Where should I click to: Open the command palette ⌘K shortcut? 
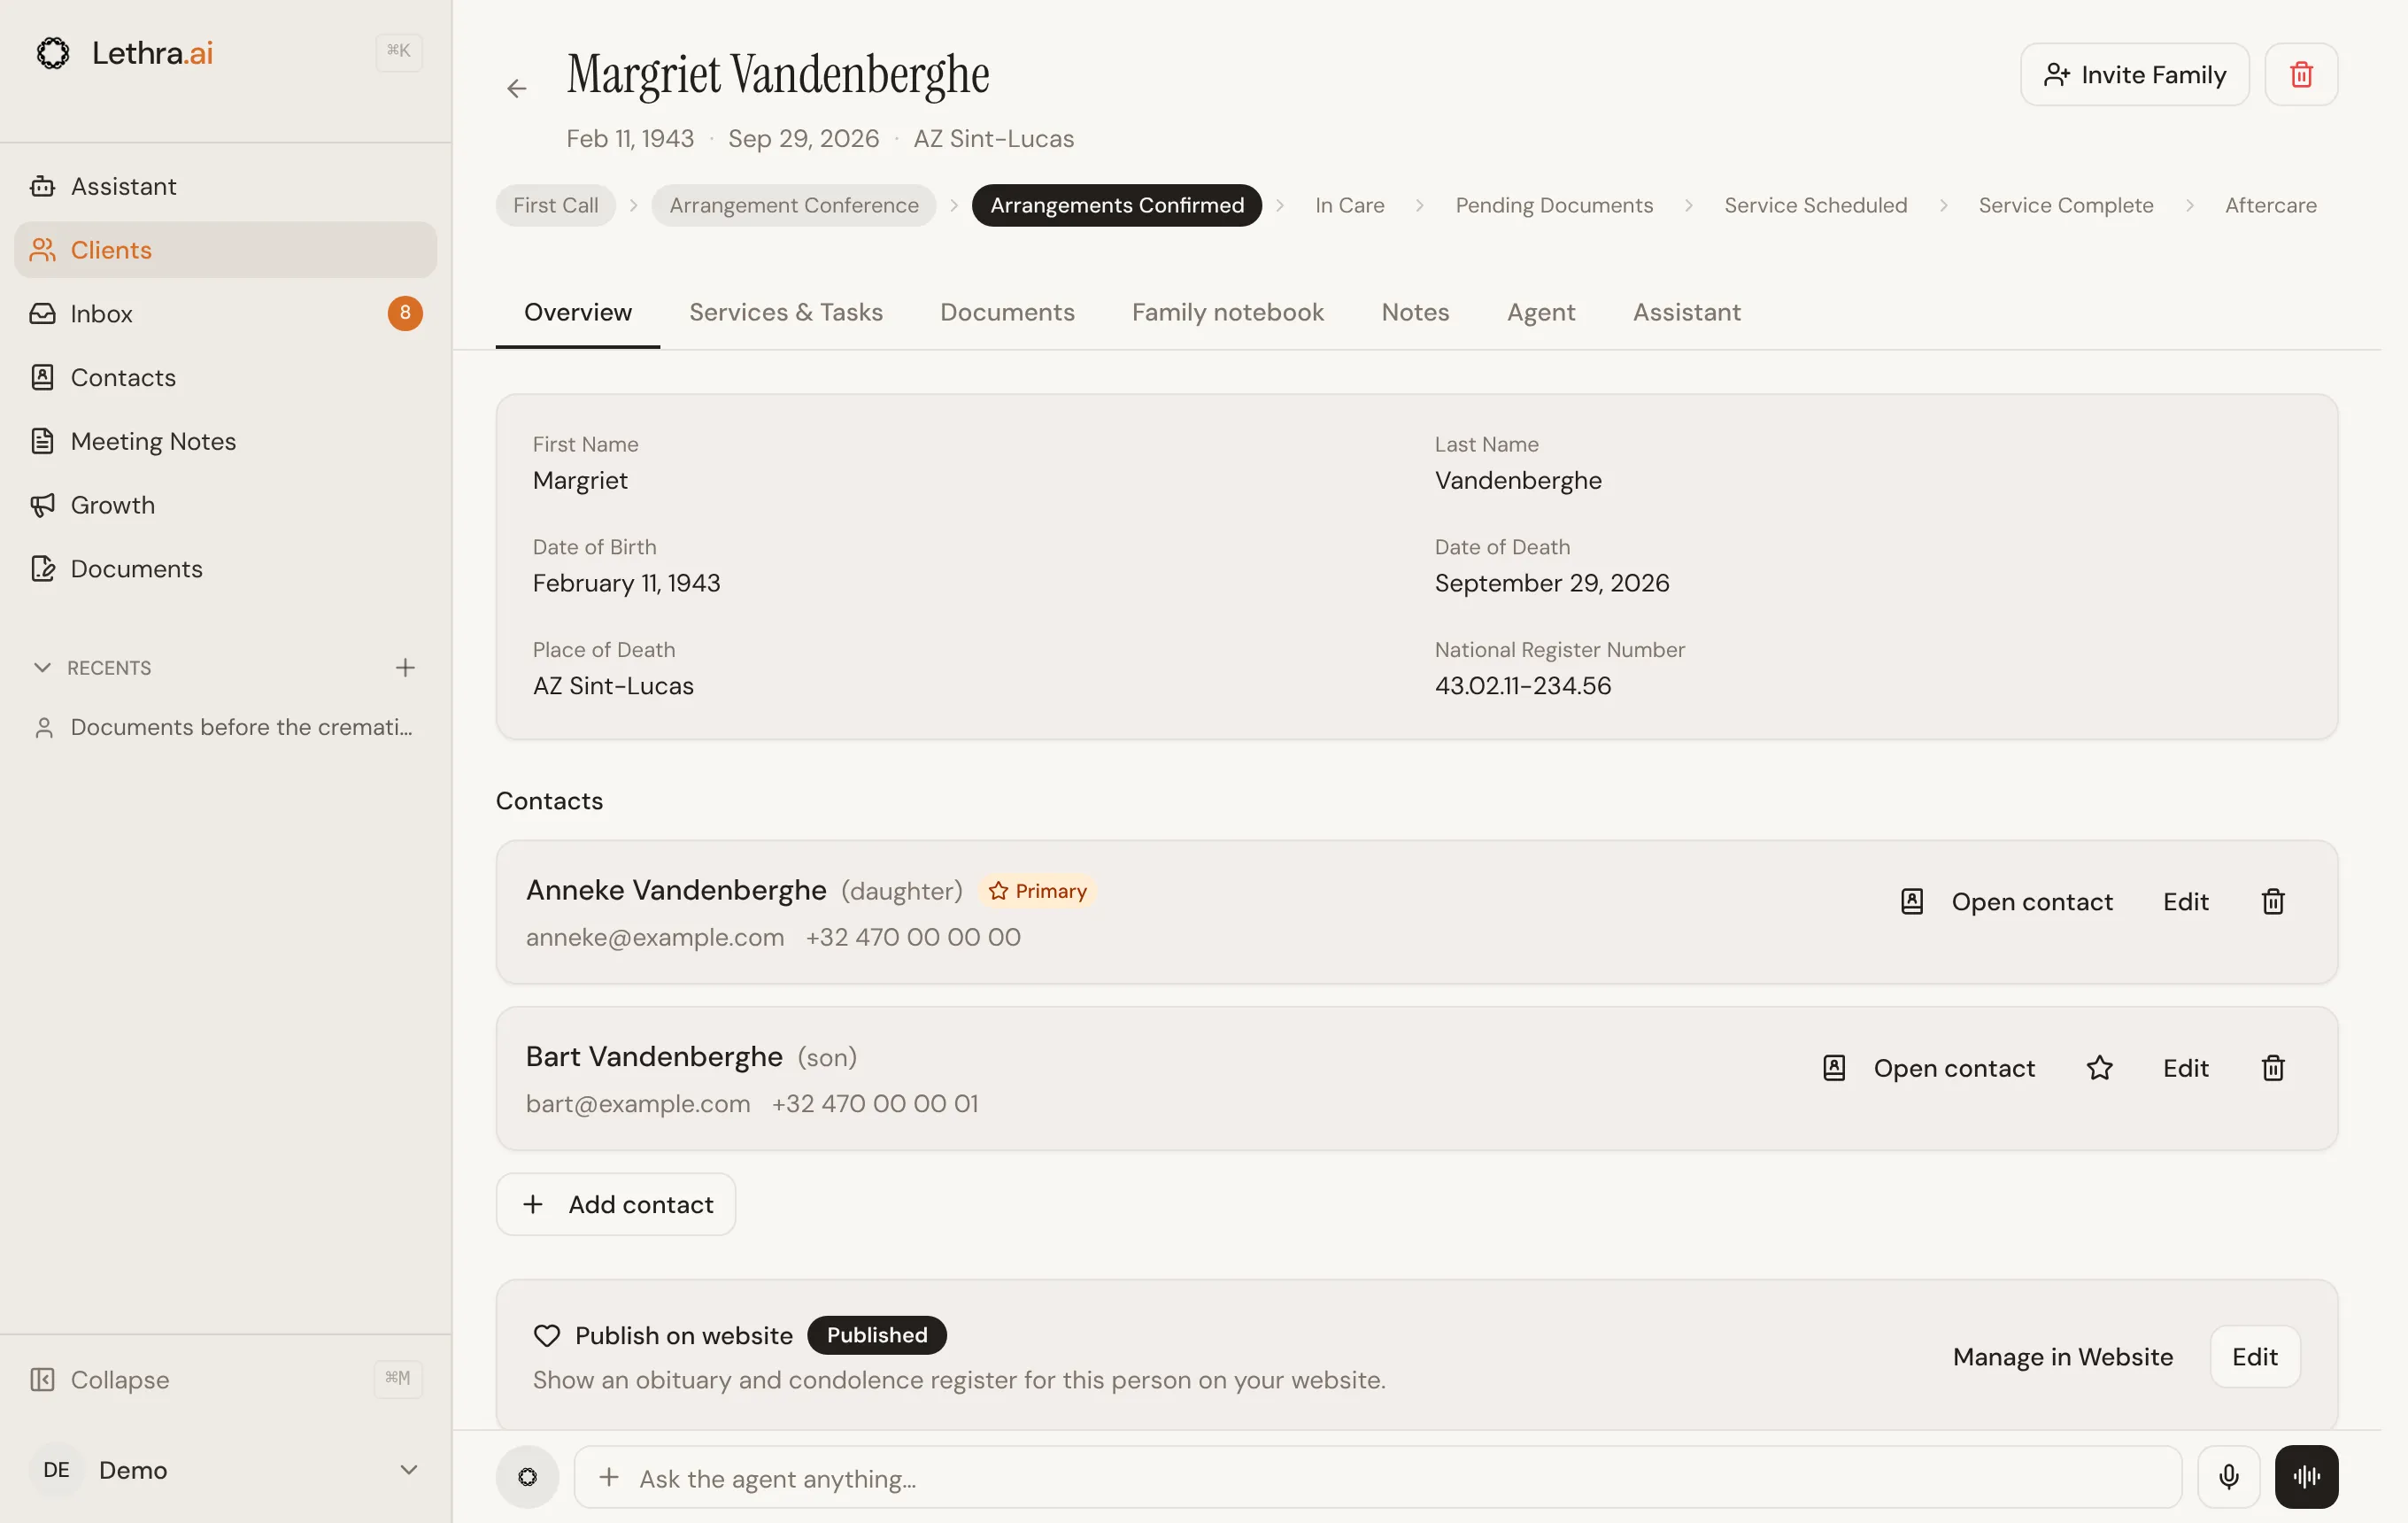click(x=399, y=51)
